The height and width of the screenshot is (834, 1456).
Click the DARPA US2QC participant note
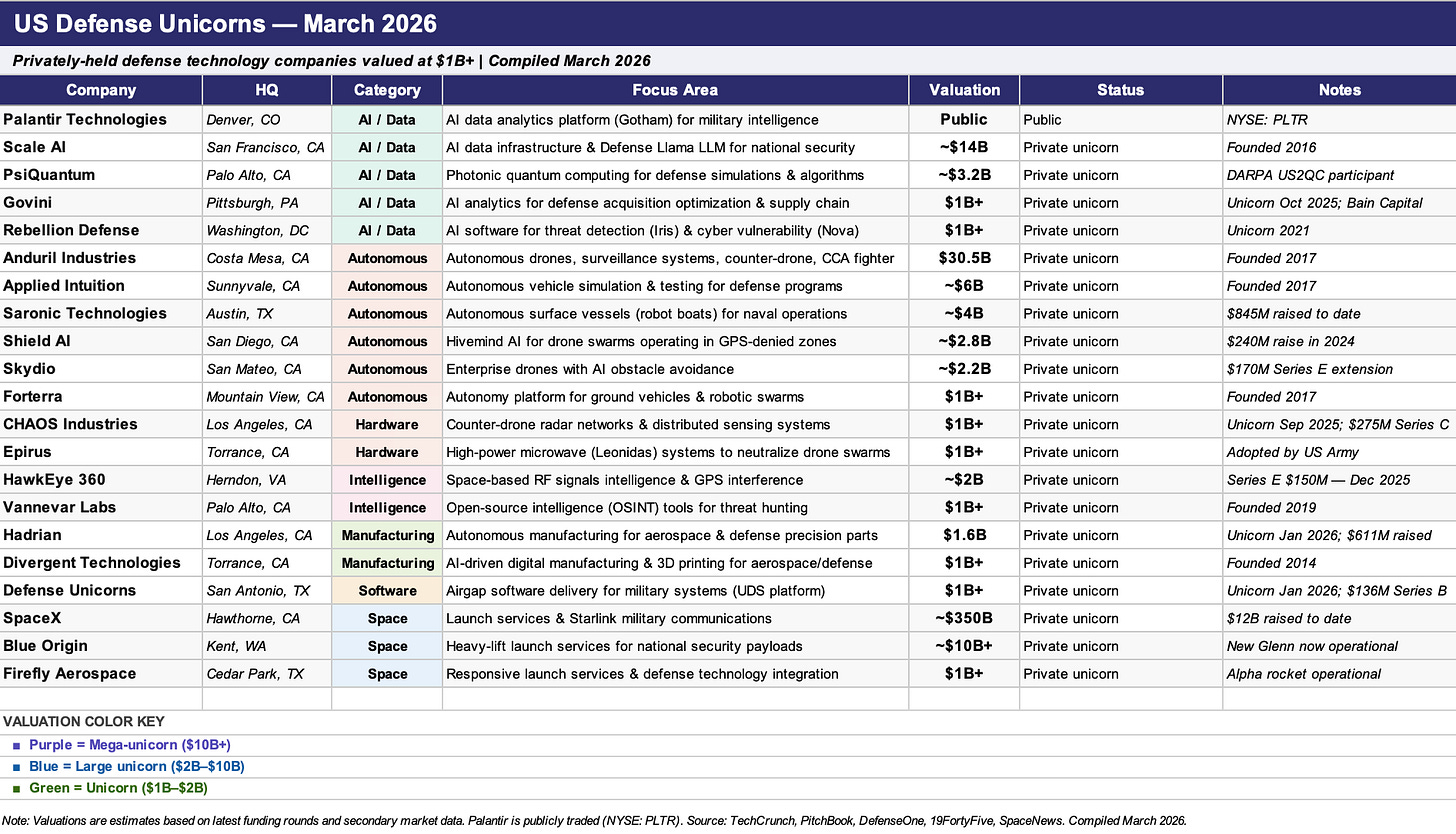pyautogui.click(x=1339, y=175)
